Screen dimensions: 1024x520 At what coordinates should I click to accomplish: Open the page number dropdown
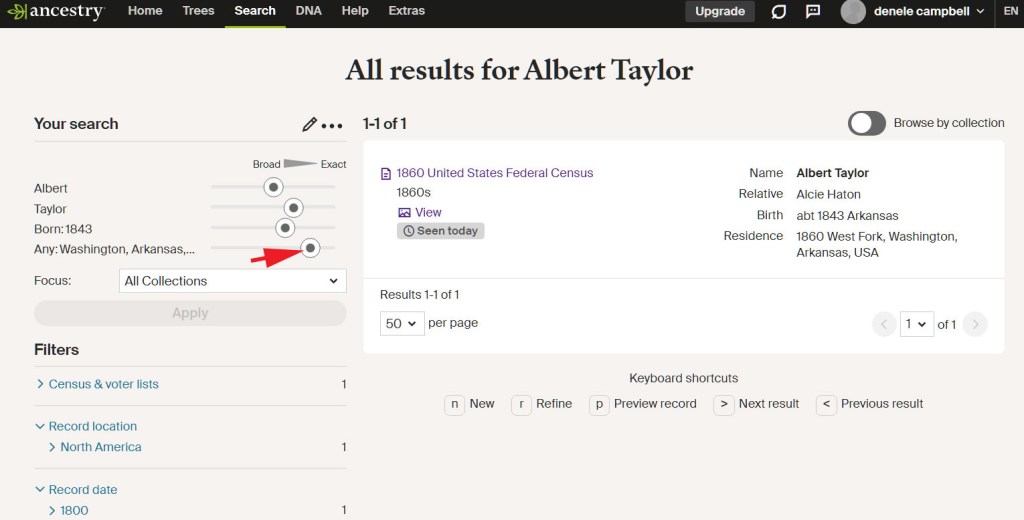click(x=917, y=324)
